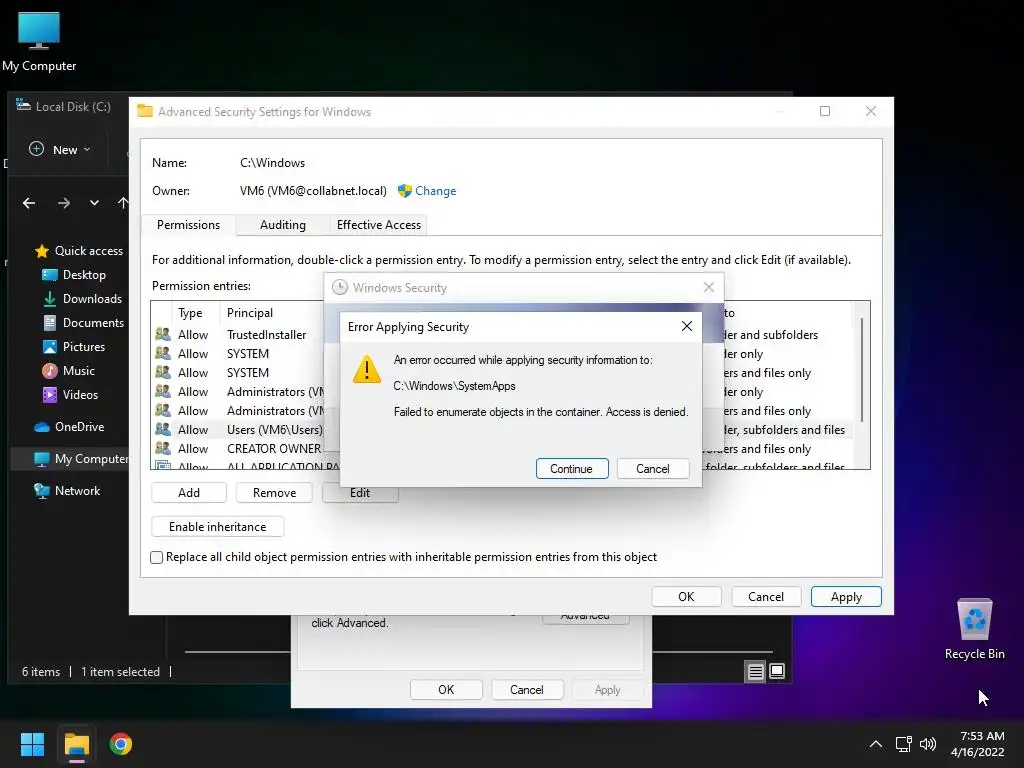Check Replace all child object permission entries
Screen dimensions: 1024x768
[x=157, y=557]
